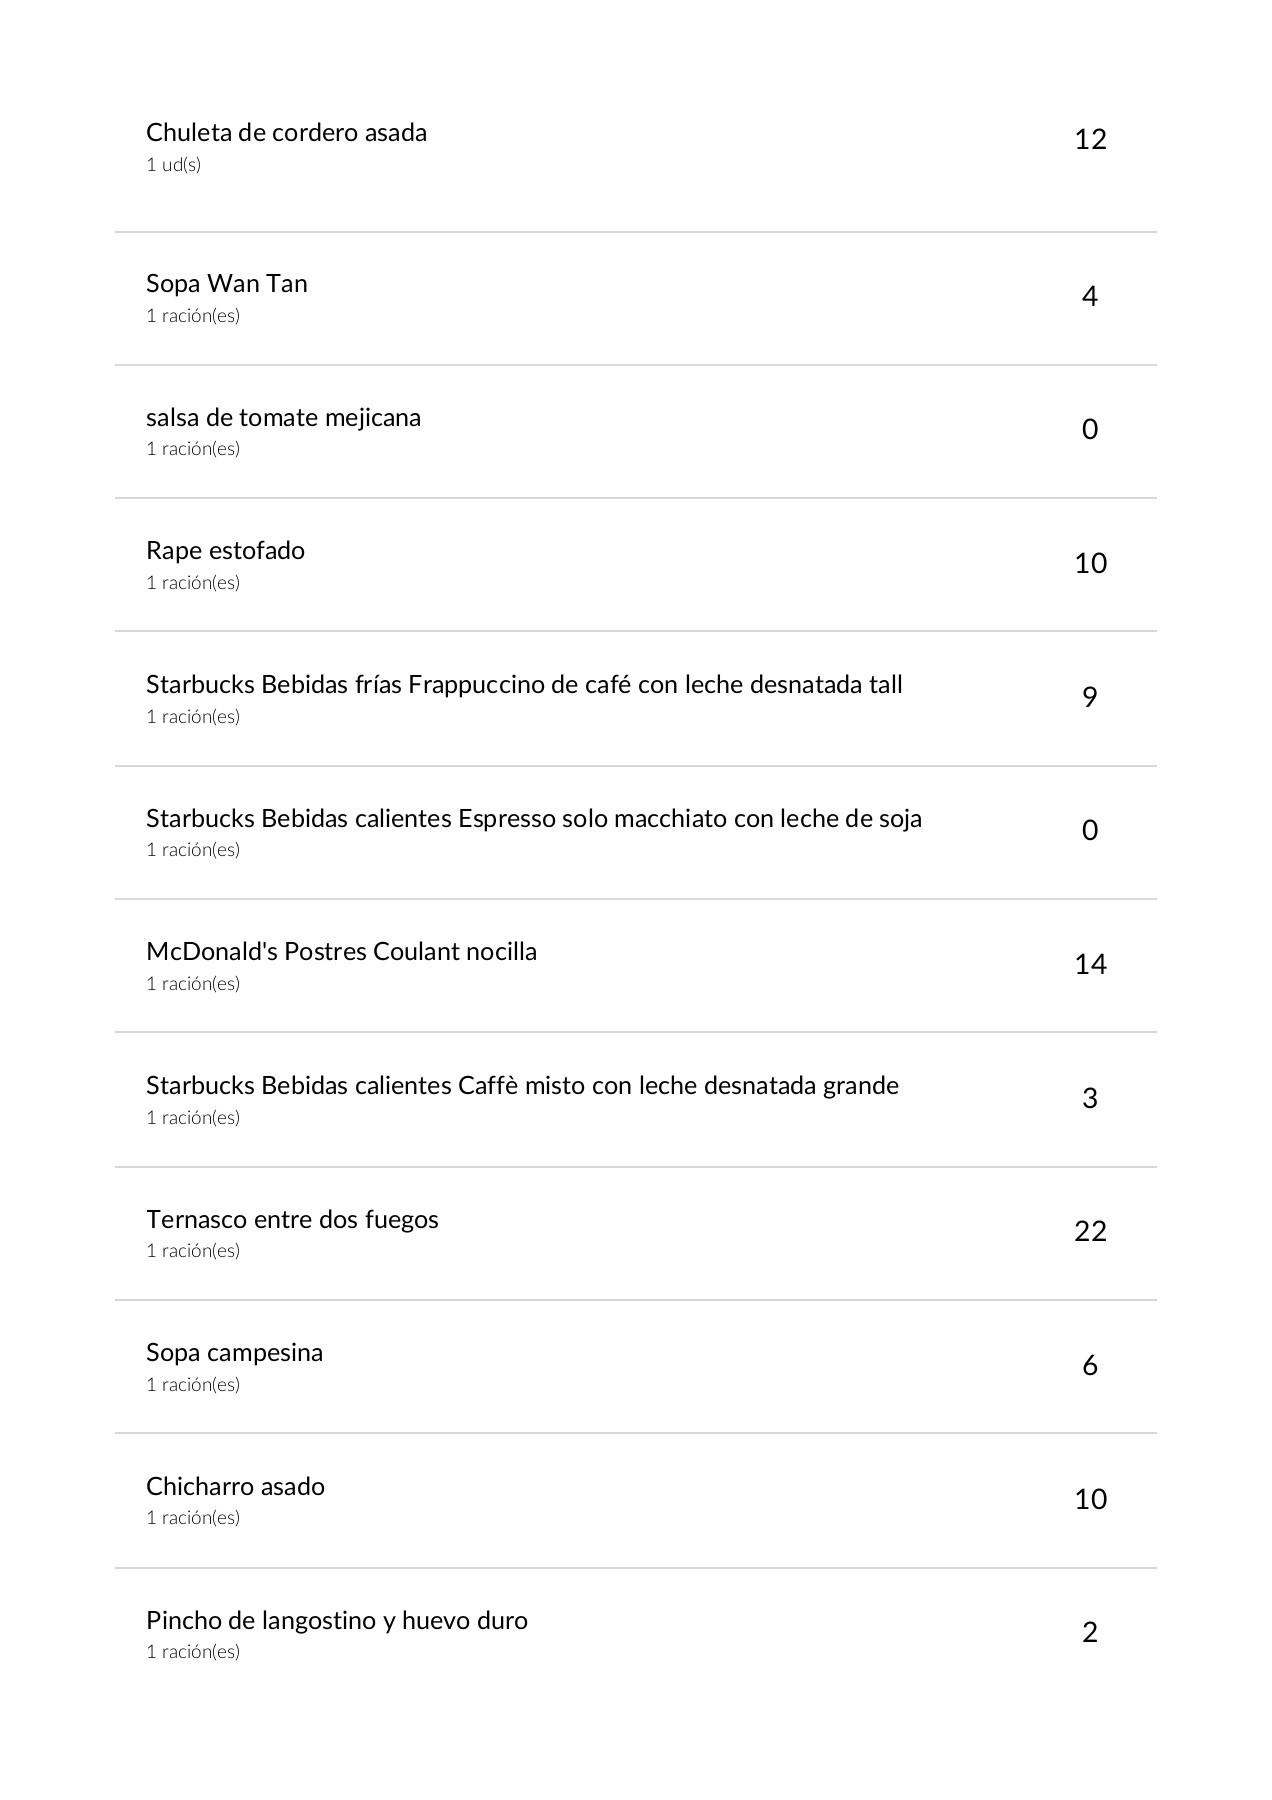Click the "1 ud(s)" serving label
This screenshot has width=1272, height=1800.
click(174, 165)
